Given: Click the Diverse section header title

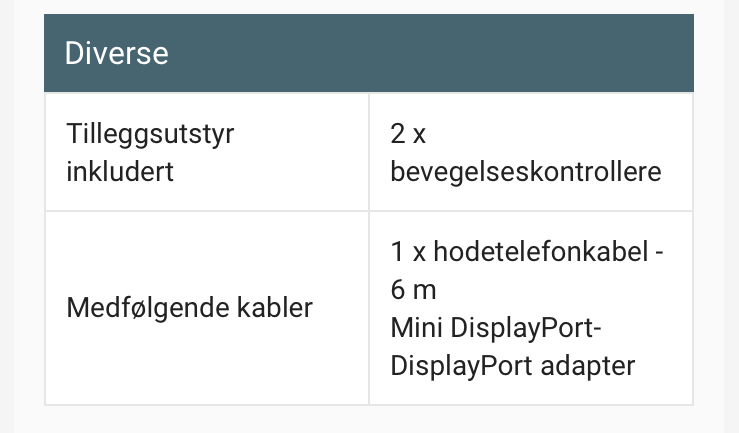Looking at the screenshot, I should [x=116, y=53].
